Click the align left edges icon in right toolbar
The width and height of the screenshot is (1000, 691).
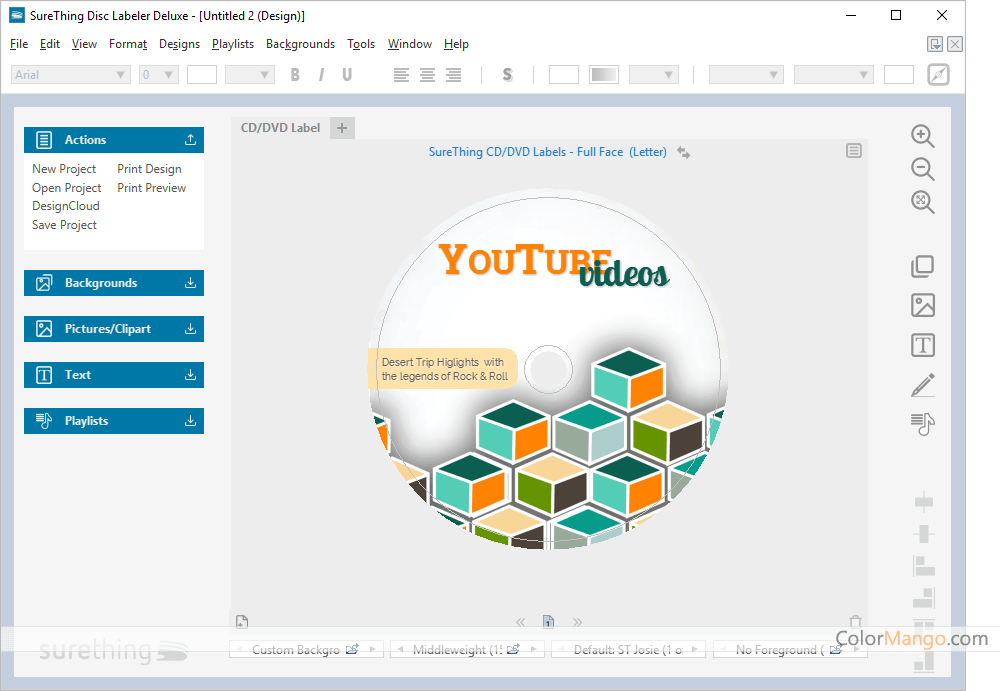coord(923,565)
